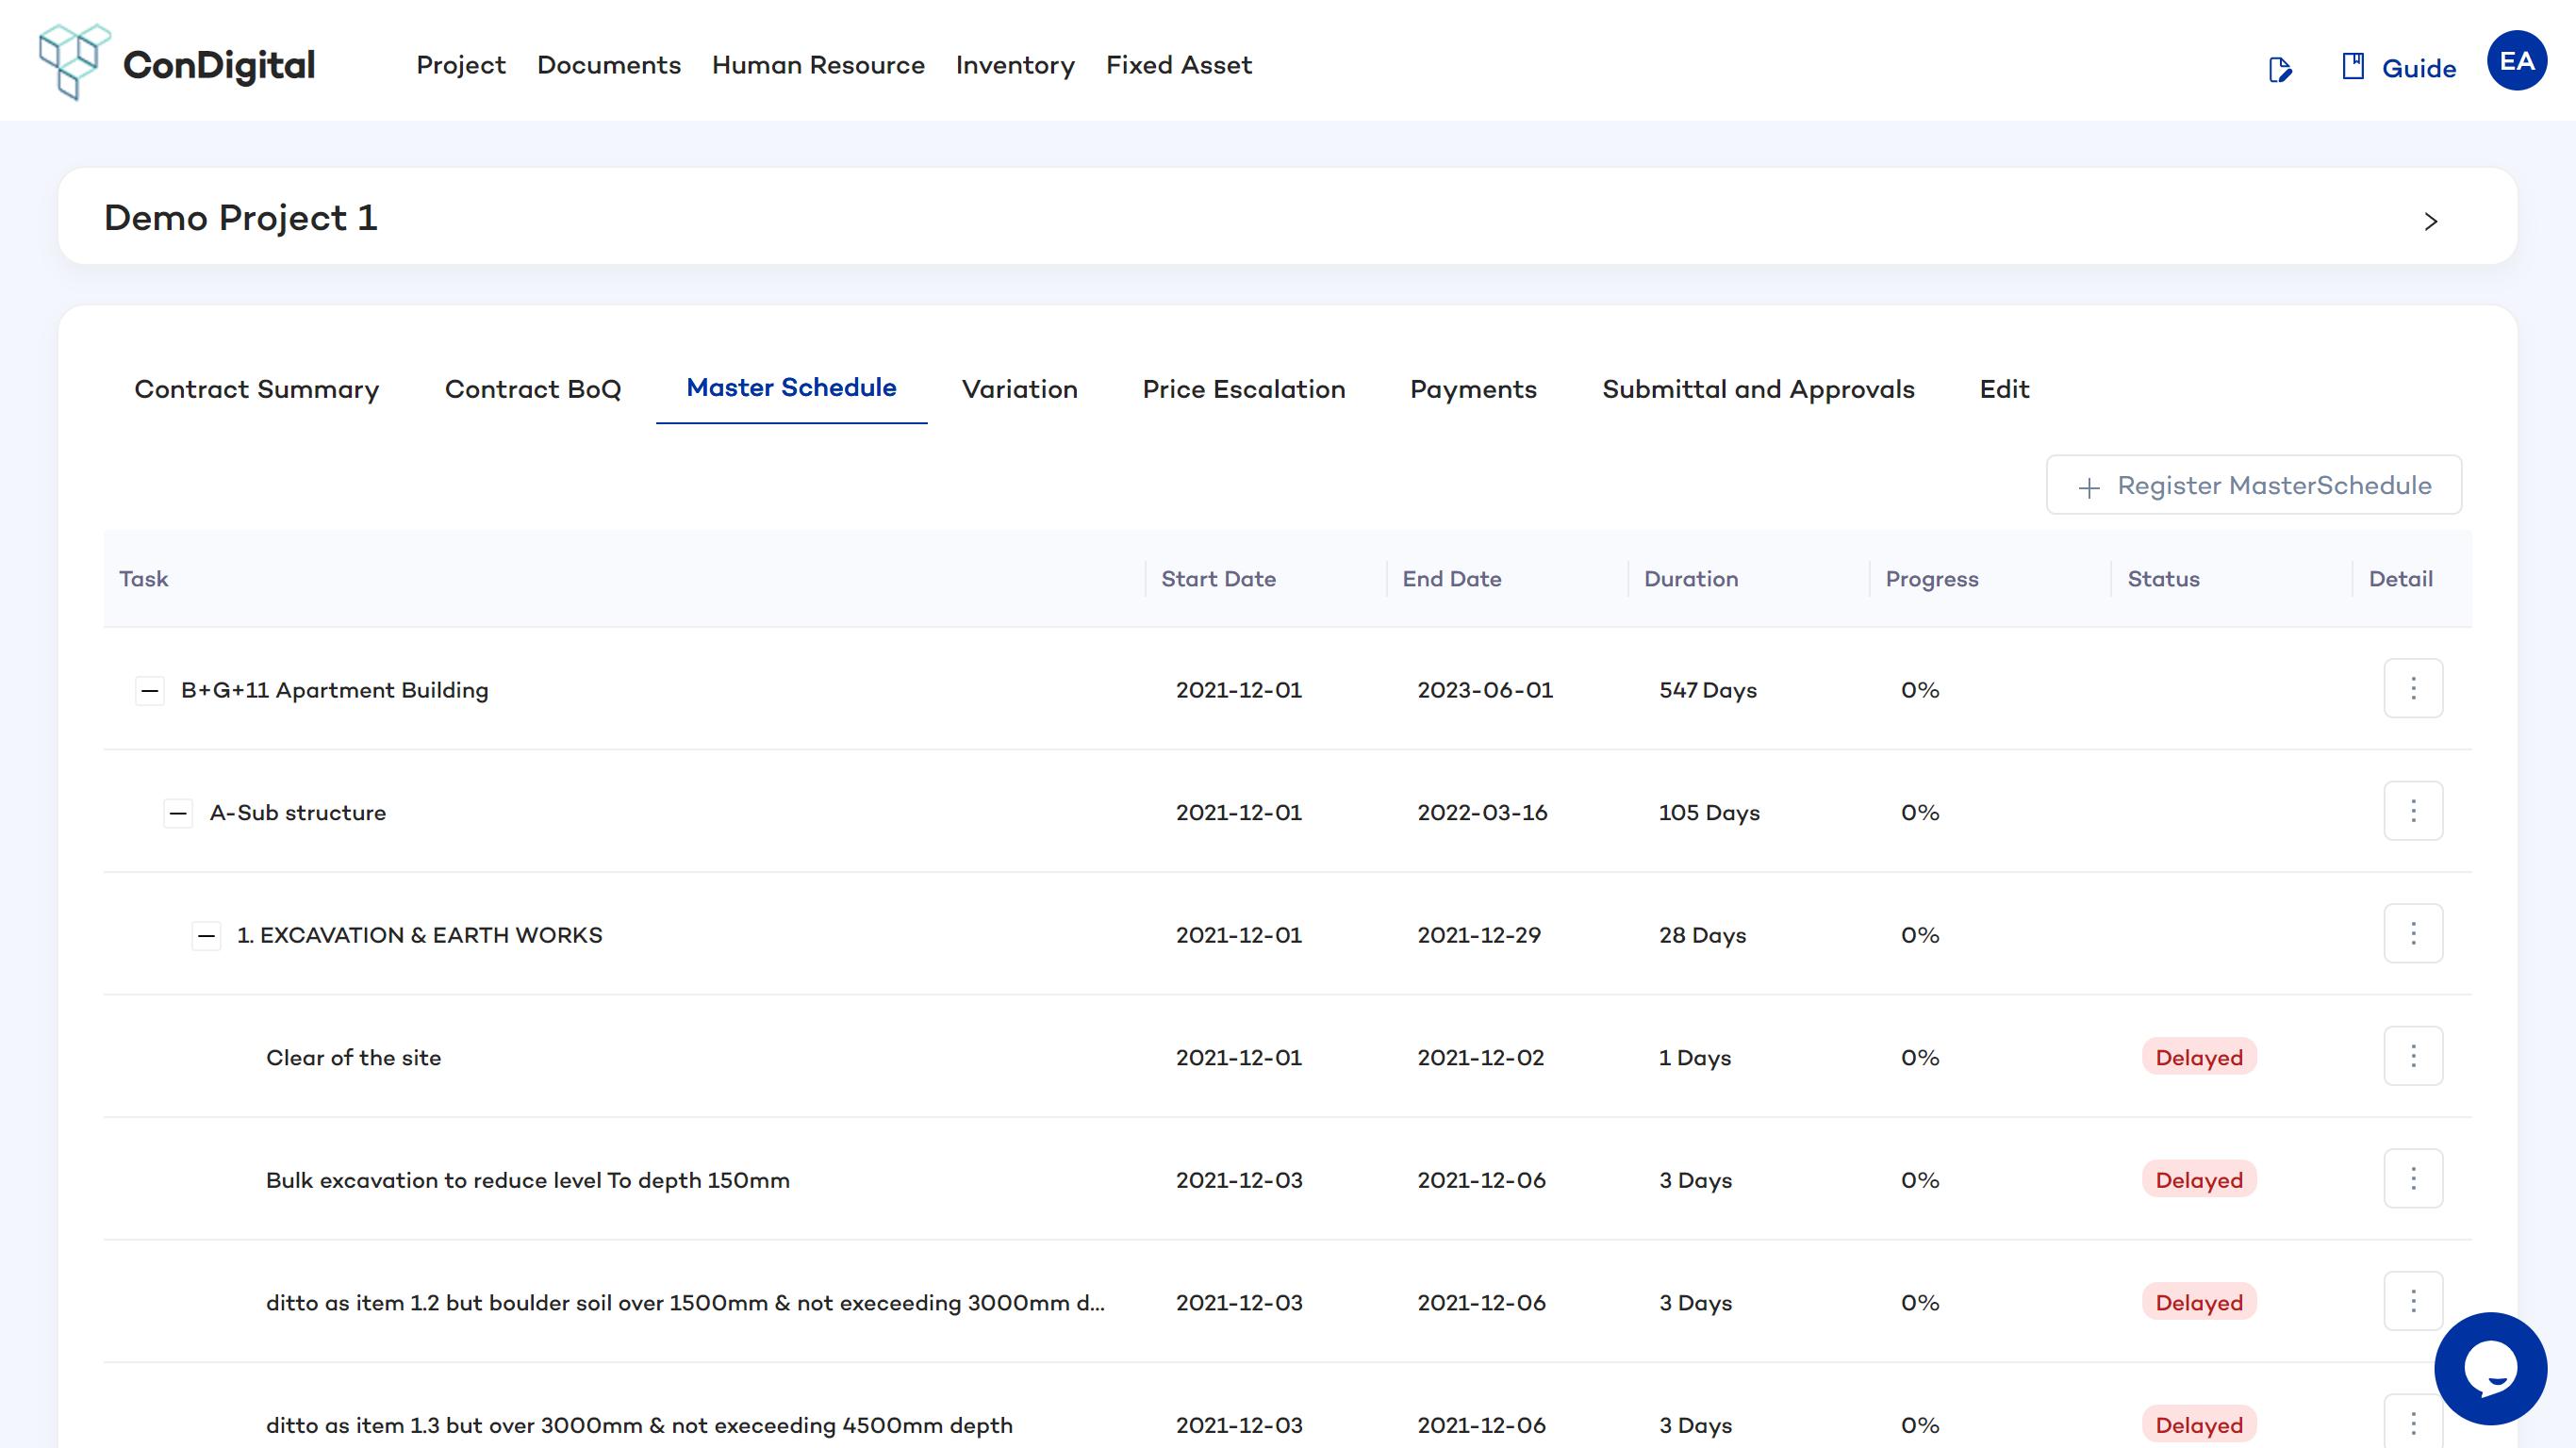Switch to the Contract BoQ tab
The height and width of the screenshot is (1448, 2576).
532,389
